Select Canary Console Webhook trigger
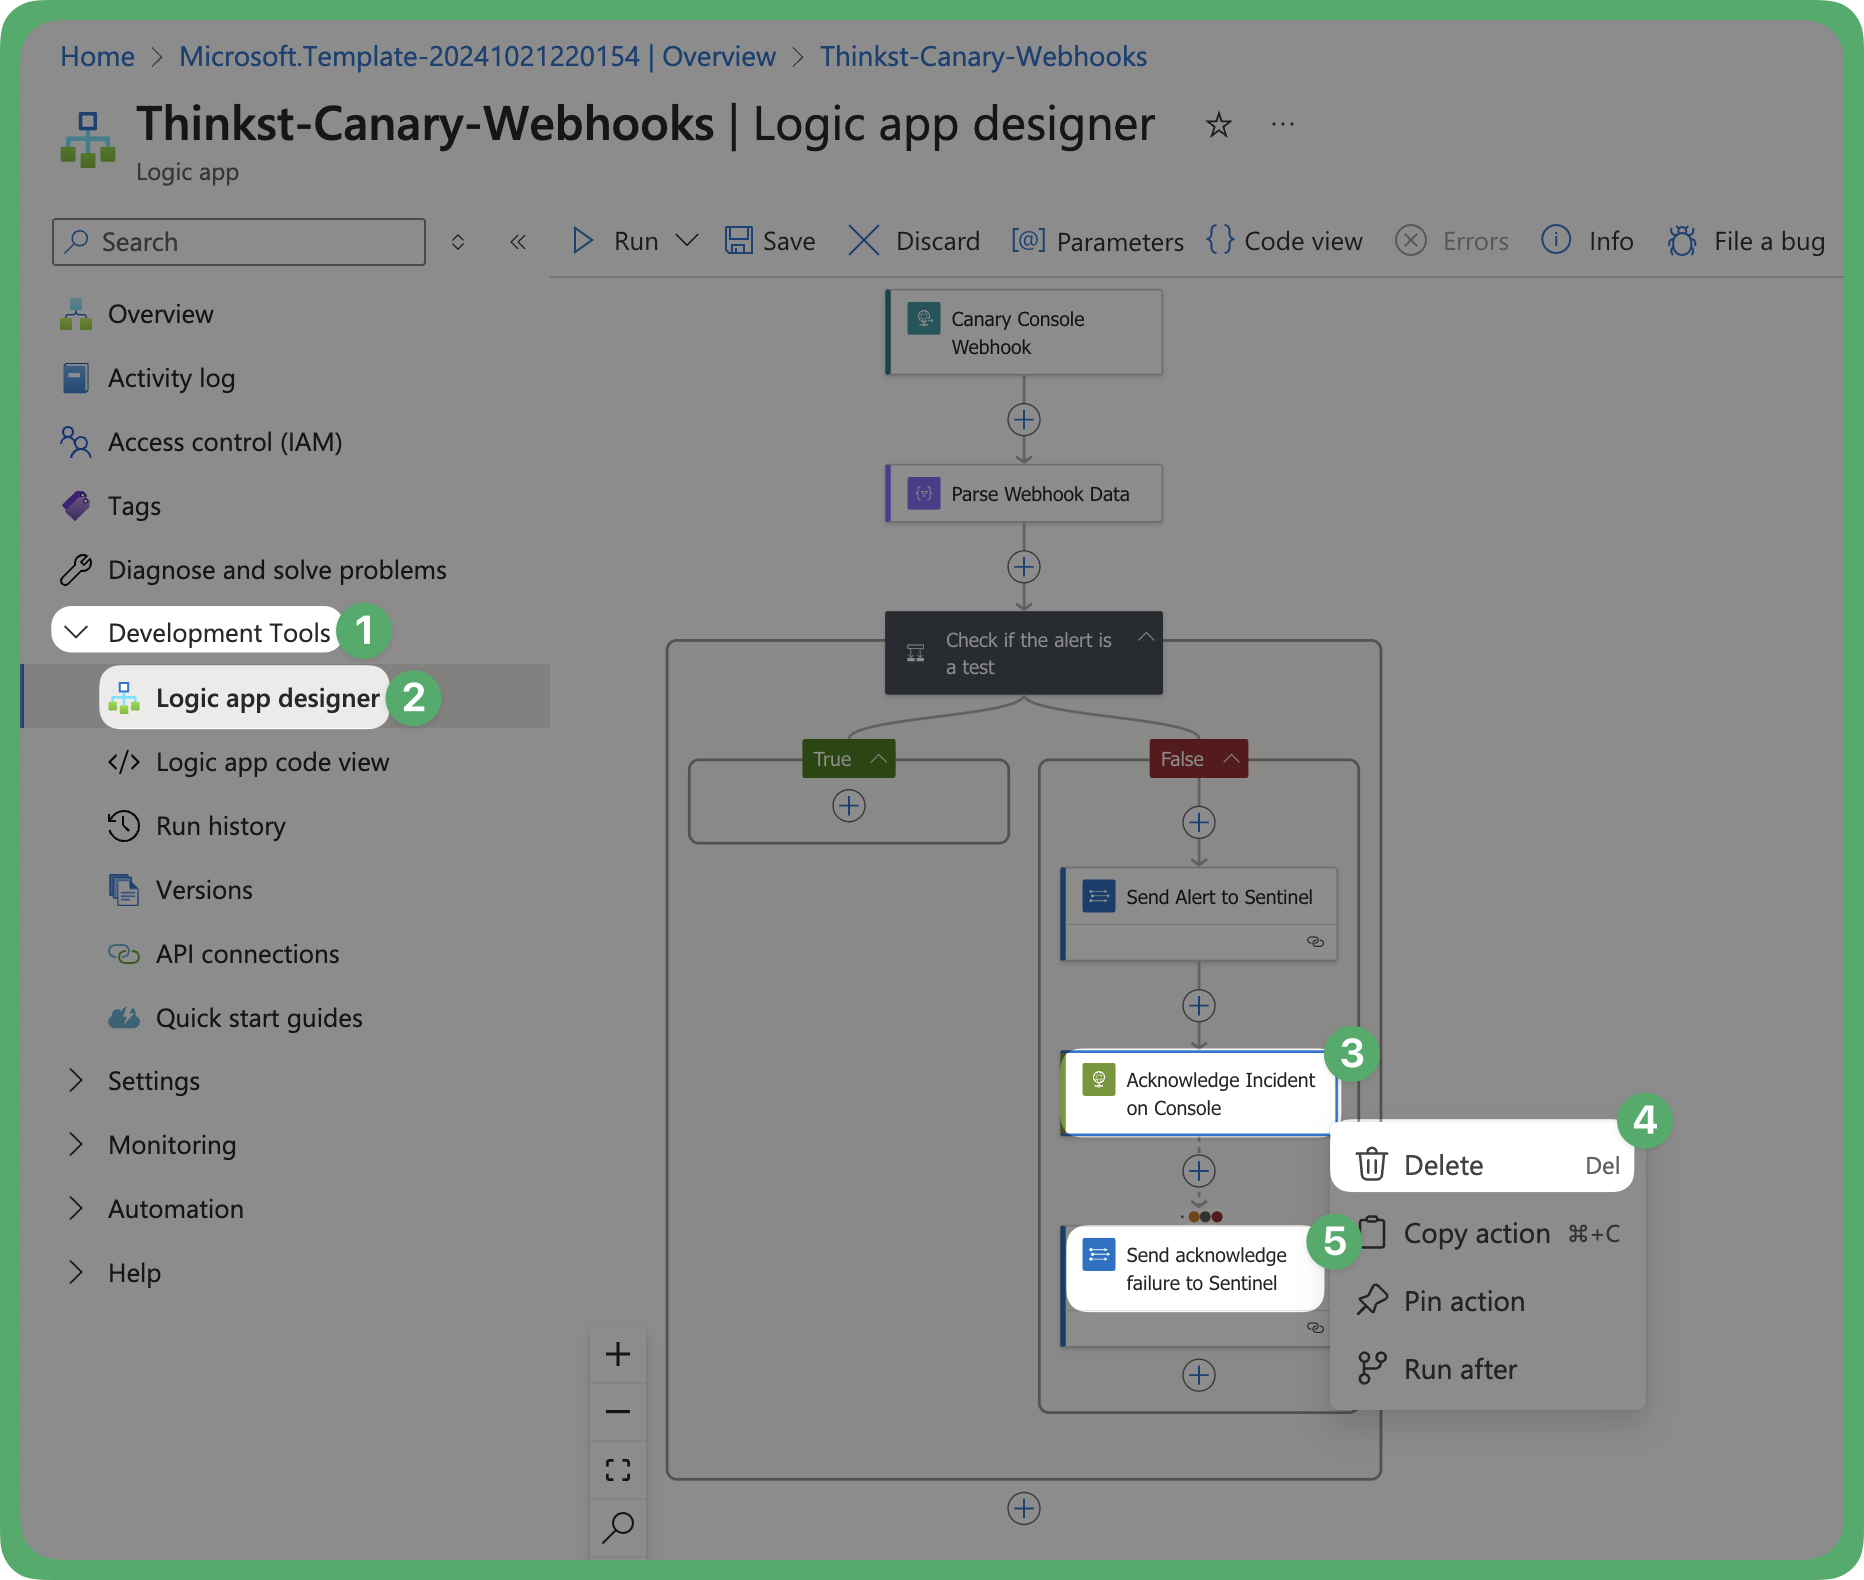Image resolution: width=1864 pixels, height=1580 pixels. 1024,333
